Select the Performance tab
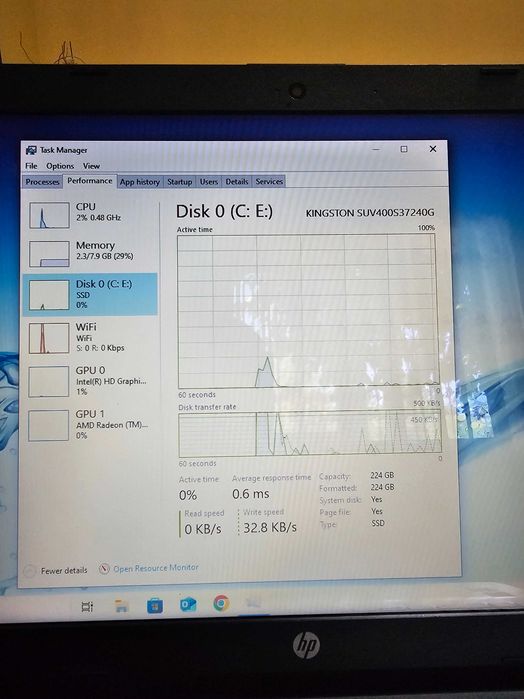Screen dimensions: 524x699 [x=90, y=181]
